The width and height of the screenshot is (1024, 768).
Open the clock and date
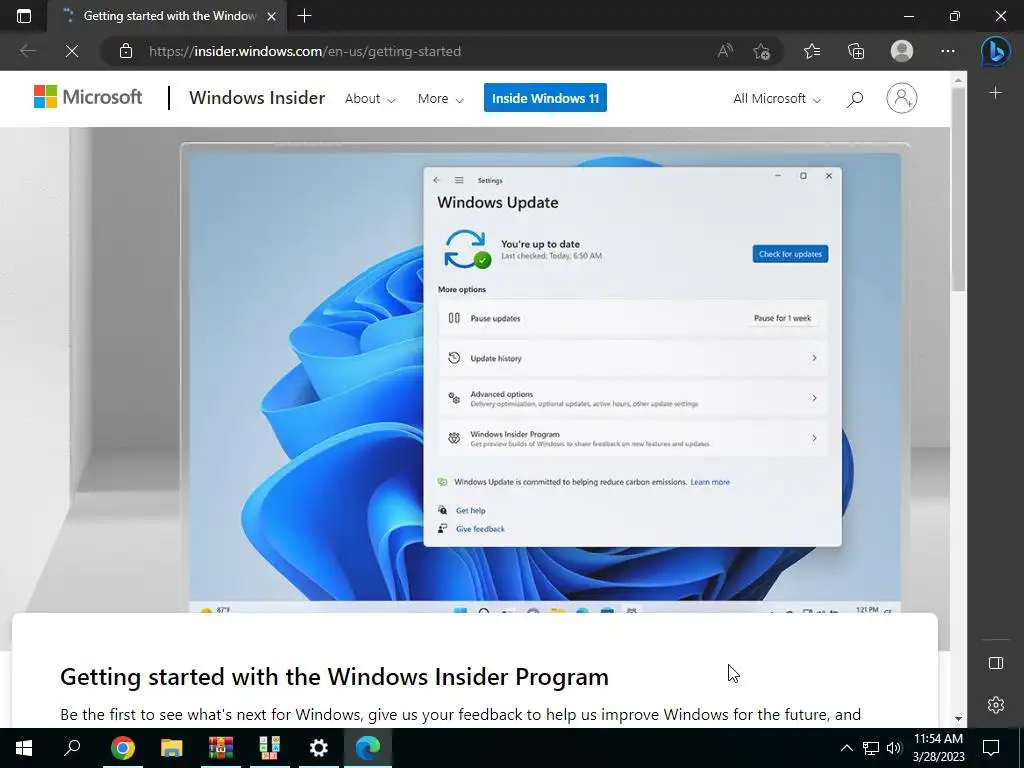tap(938, 748)
